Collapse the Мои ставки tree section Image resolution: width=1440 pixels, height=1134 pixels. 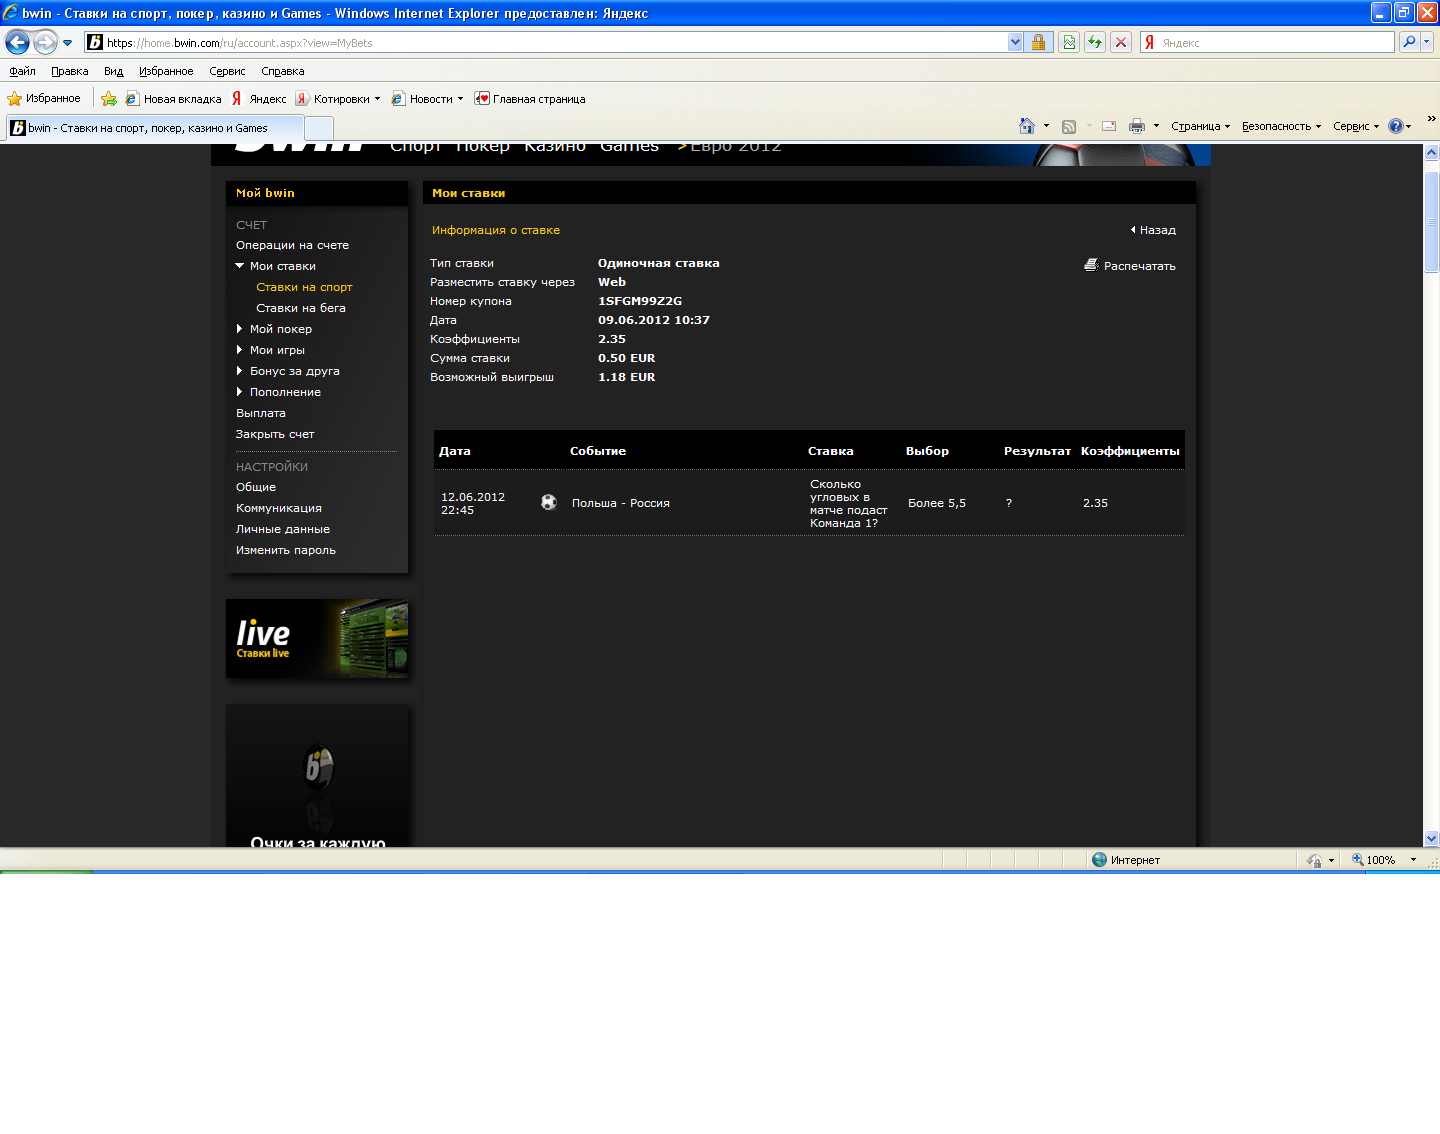[x=240, y=266]
